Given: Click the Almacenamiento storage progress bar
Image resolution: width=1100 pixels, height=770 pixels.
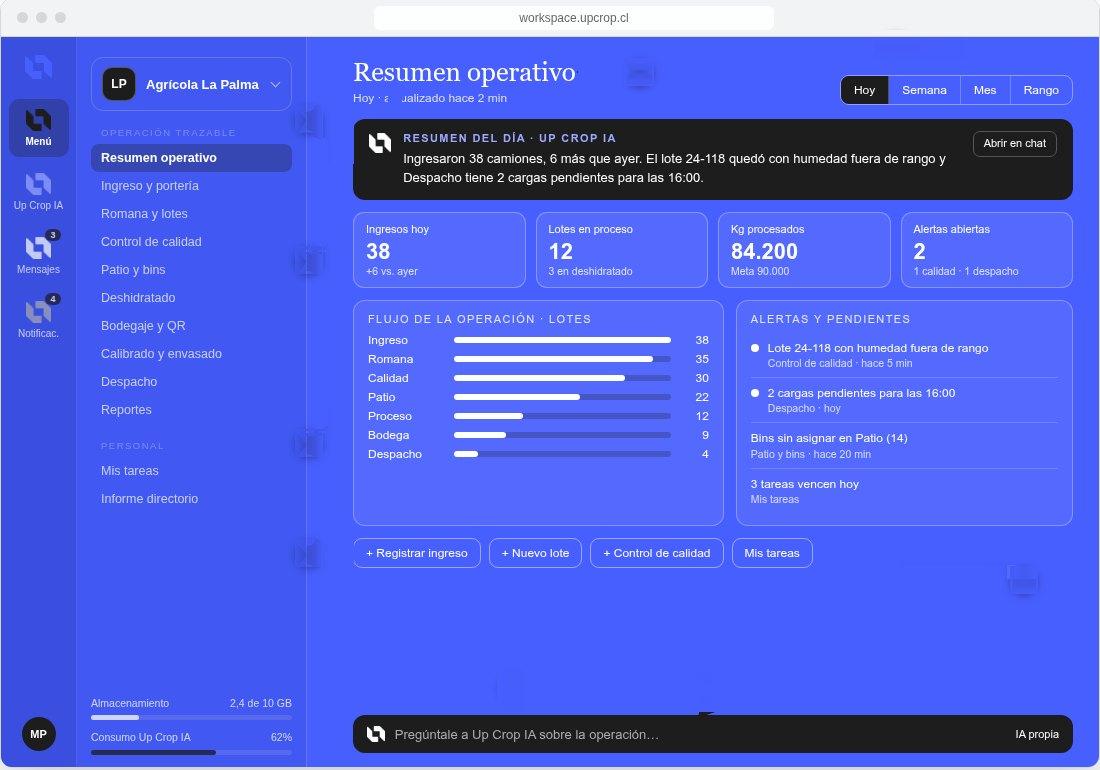Looking at the screenshot, I should (192, 717).
